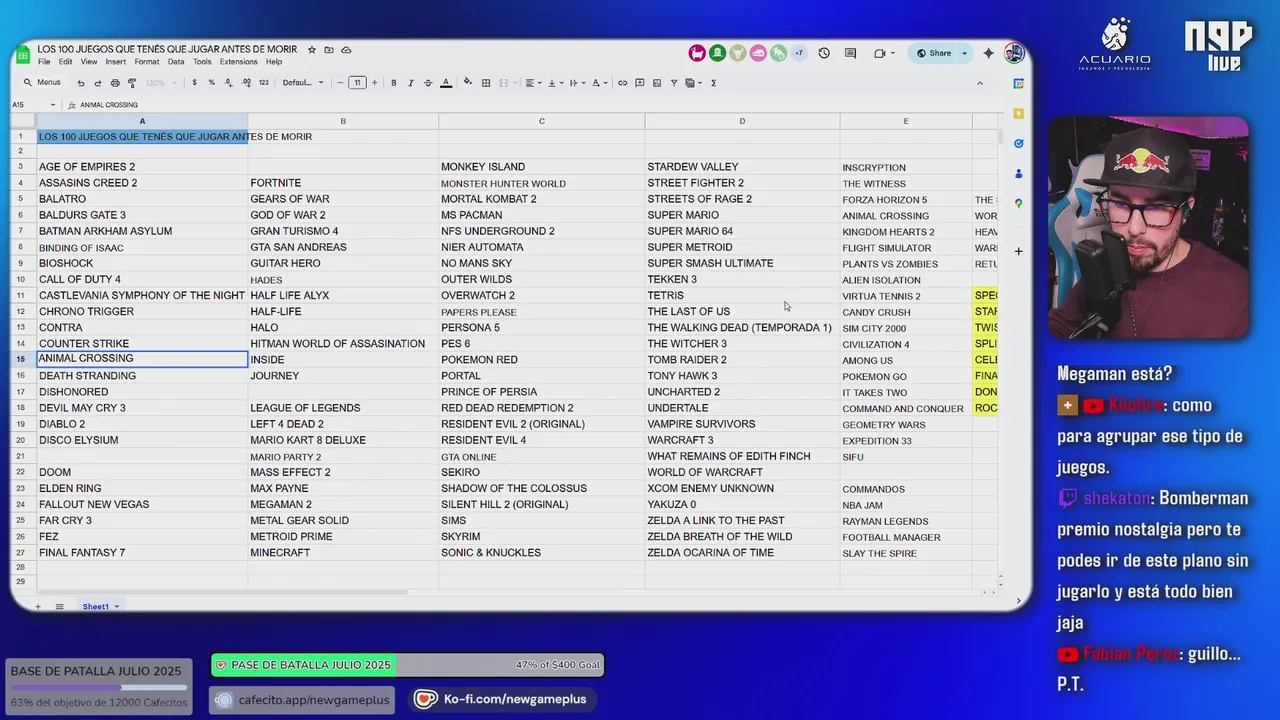This screenshot has width=1280, height=720.
Task: Open Google Keep in the side panel
Action: point(1018,114)
